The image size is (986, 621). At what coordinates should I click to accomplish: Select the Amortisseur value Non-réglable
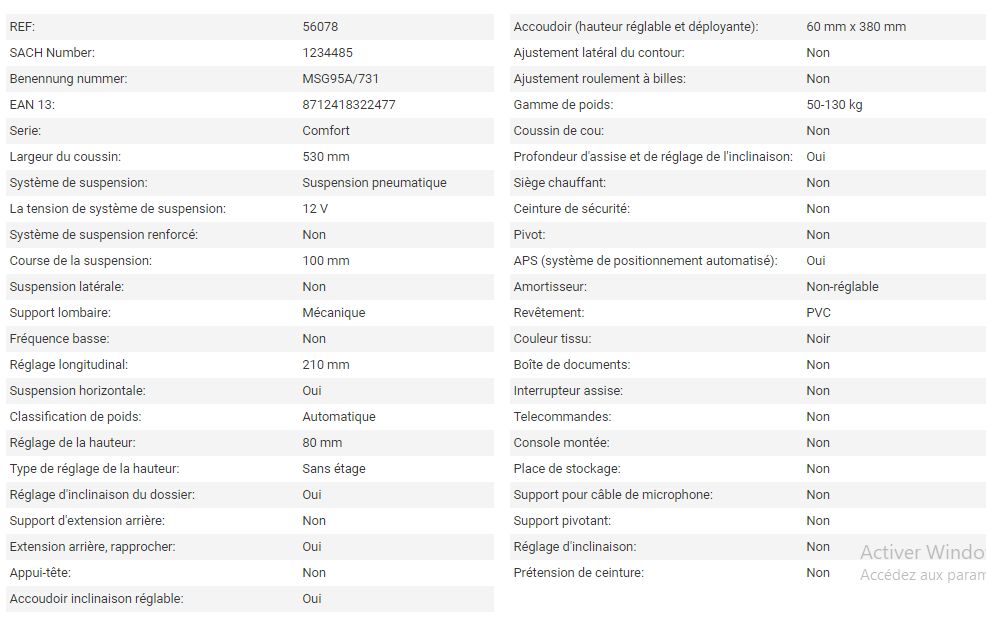tap(842, 287)
